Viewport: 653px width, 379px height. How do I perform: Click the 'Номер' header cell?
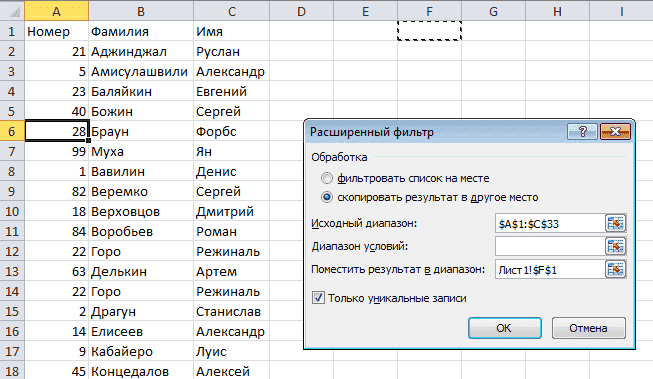point(57,31)
